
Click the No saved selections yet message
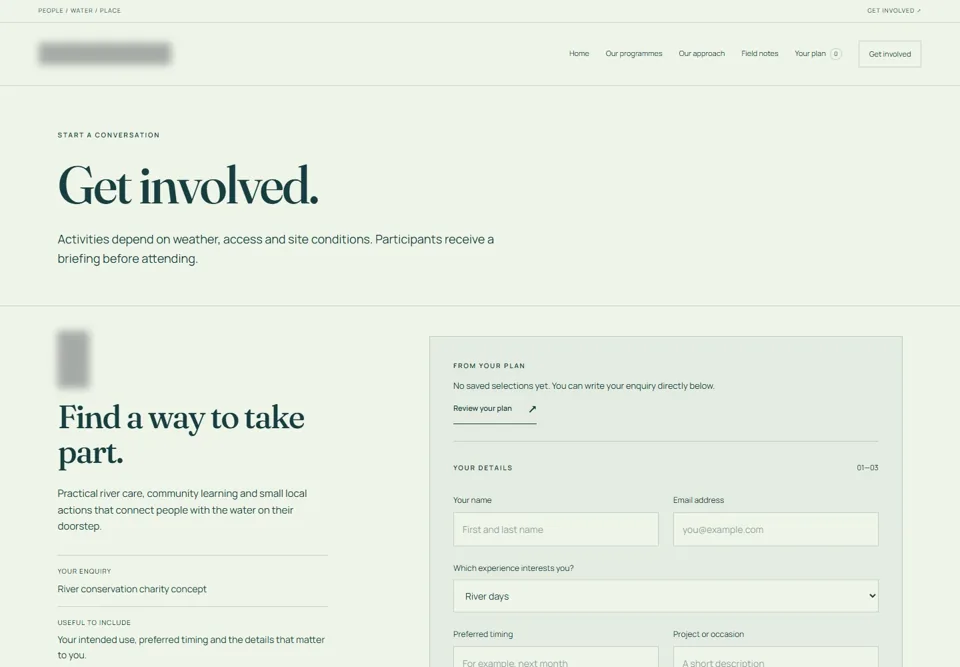coord(583,386)
